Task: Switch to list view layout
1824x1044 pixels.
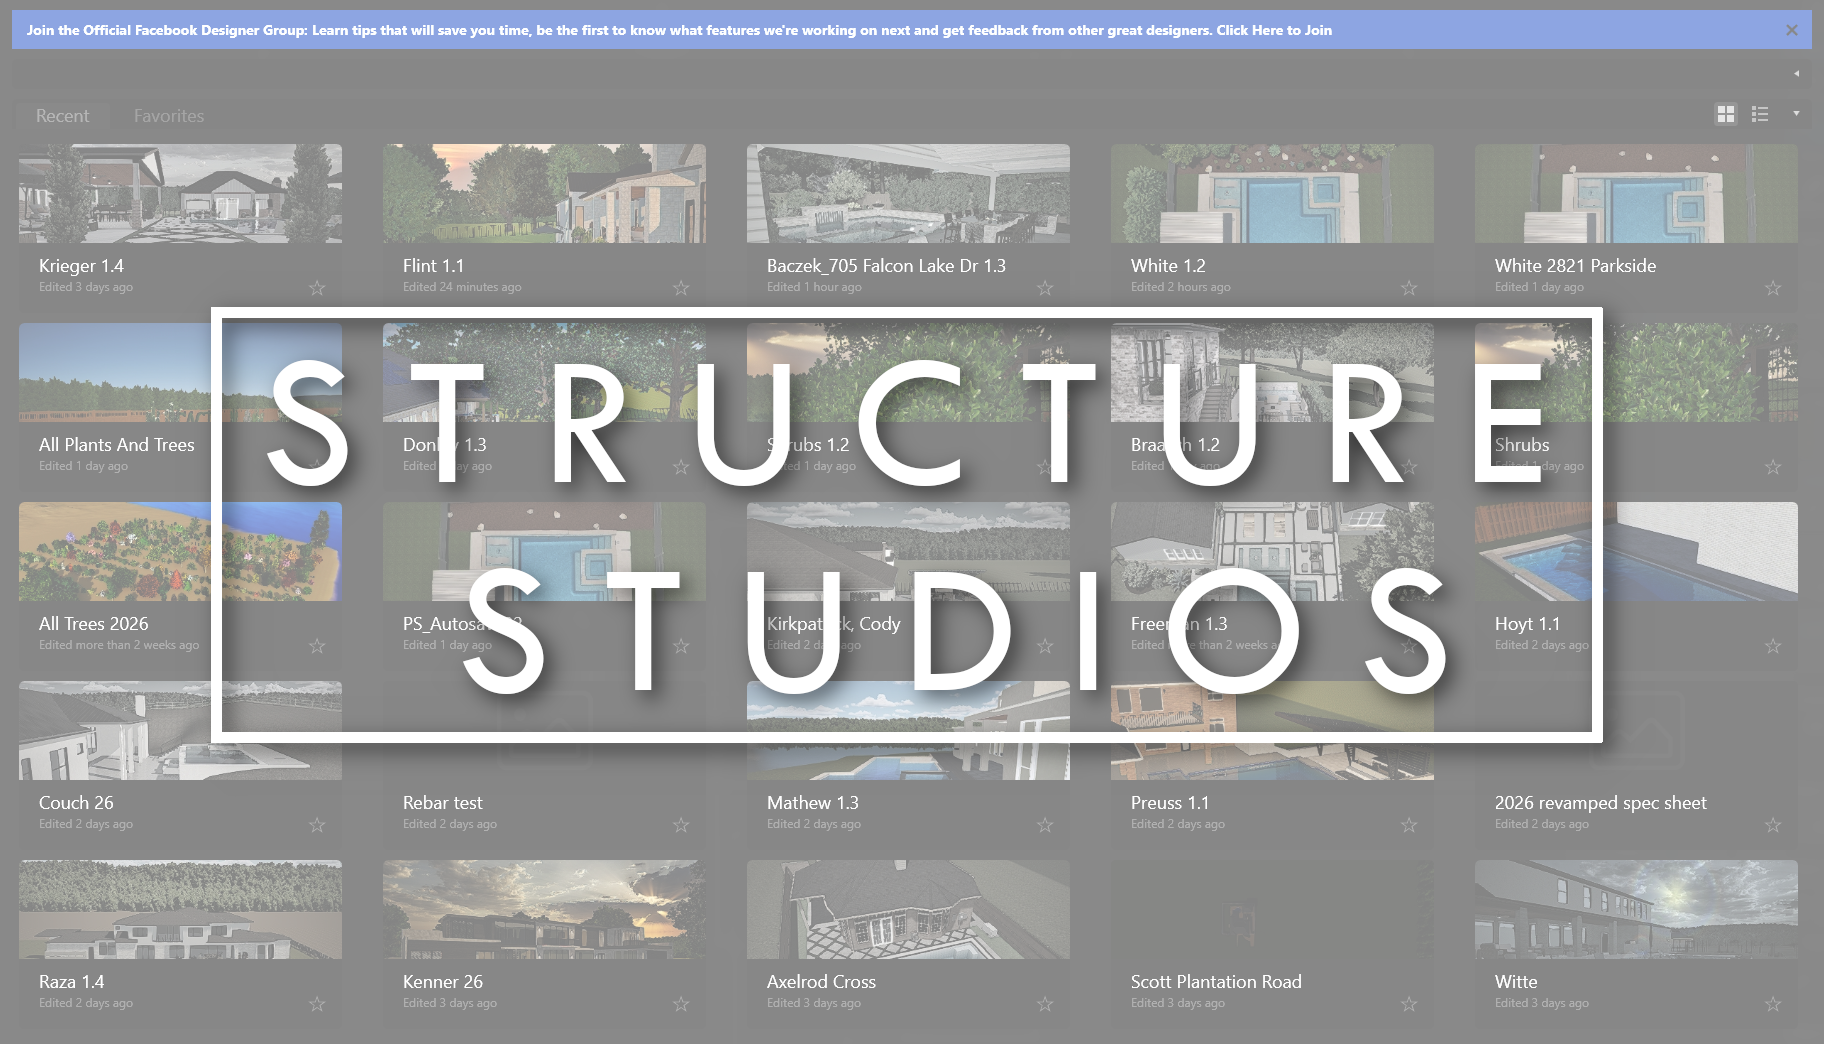Action: (x=1760, y=114)
